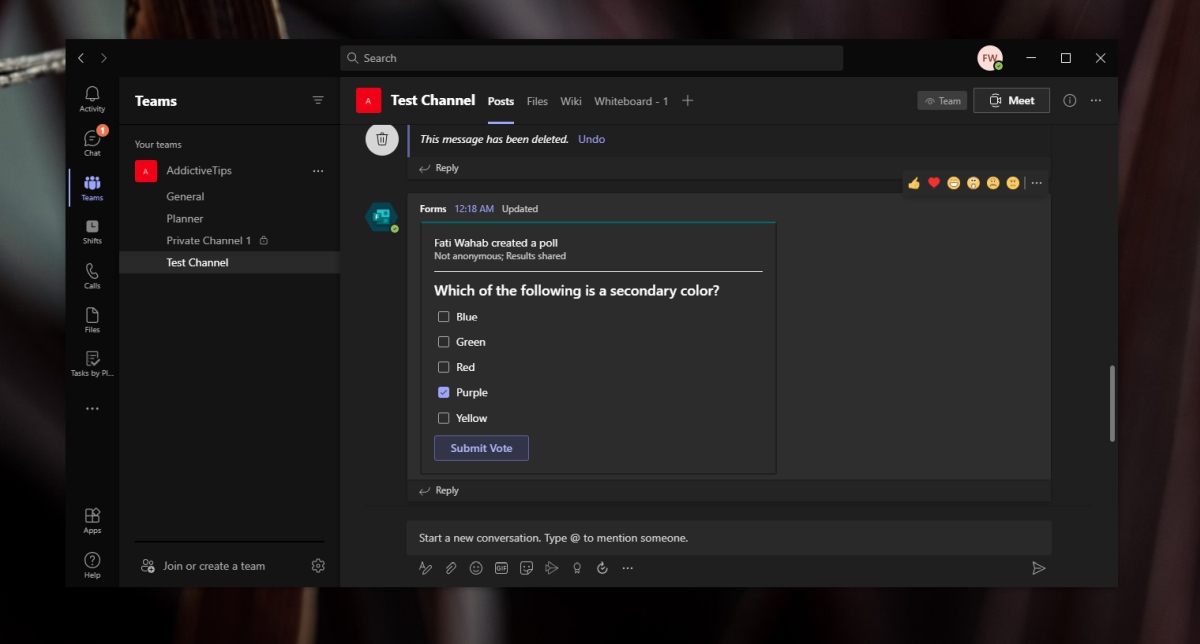Switch to the Files tab

click(x=537, y=101)
